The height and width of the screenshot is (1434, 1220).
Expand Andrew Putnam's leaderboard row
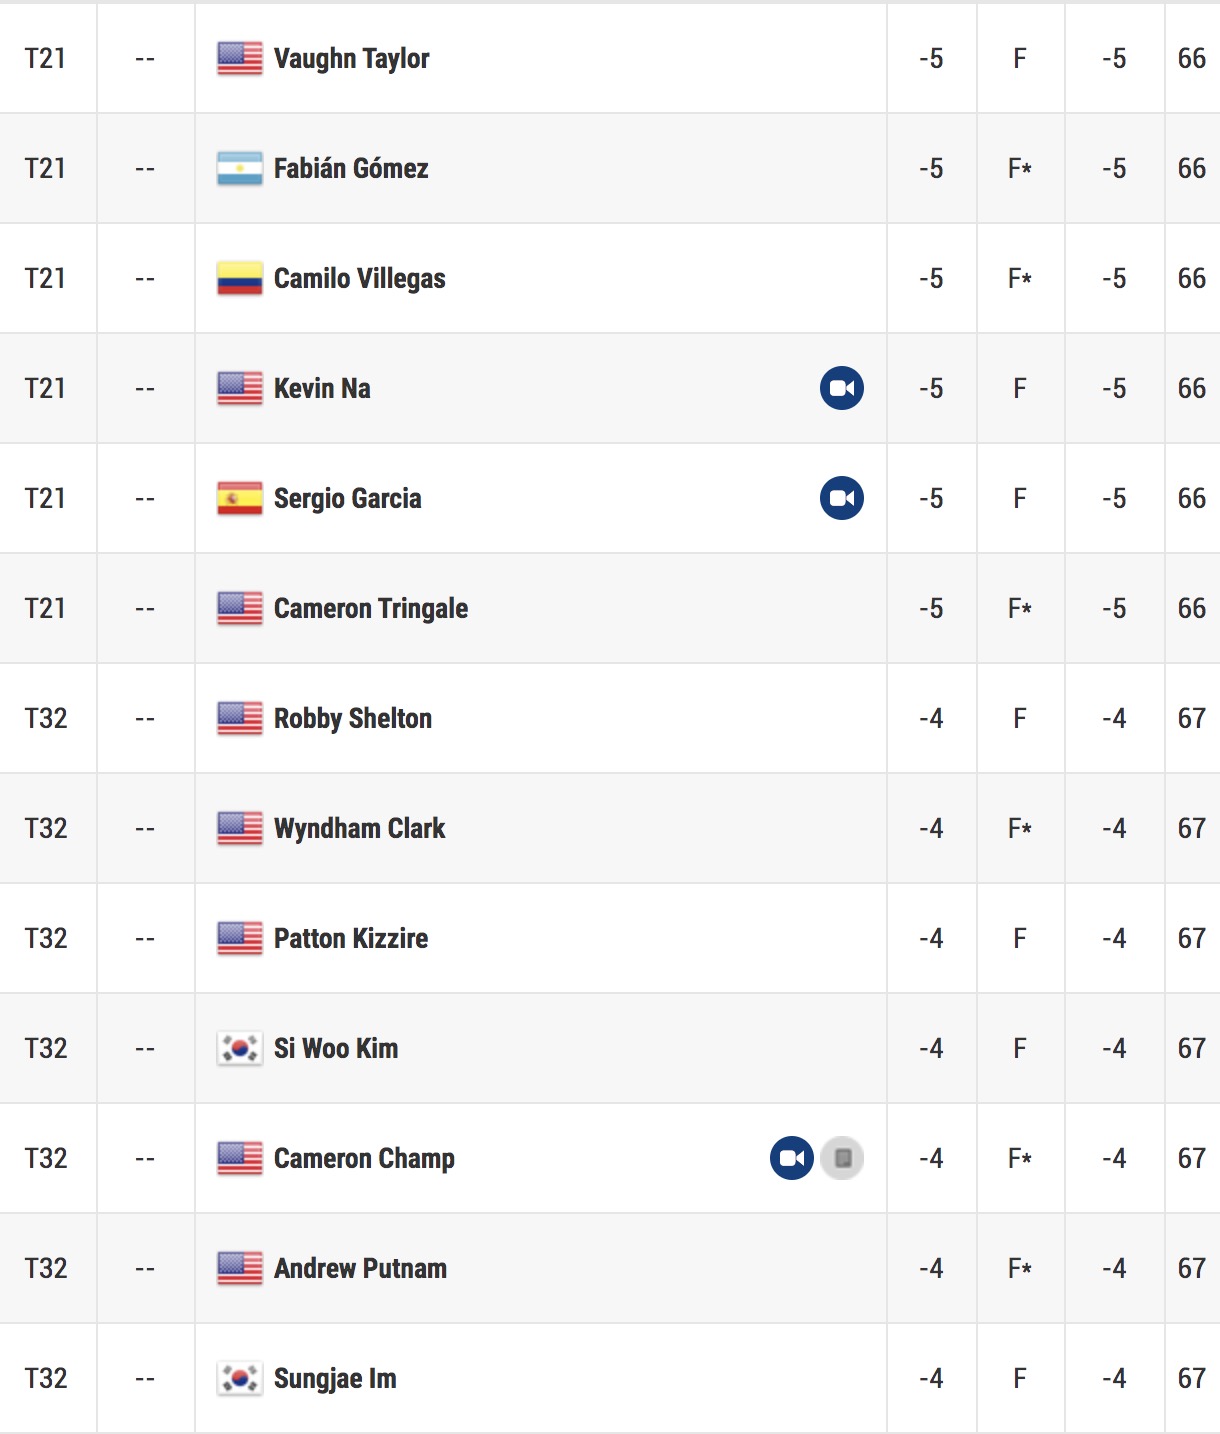(610, 1268)
